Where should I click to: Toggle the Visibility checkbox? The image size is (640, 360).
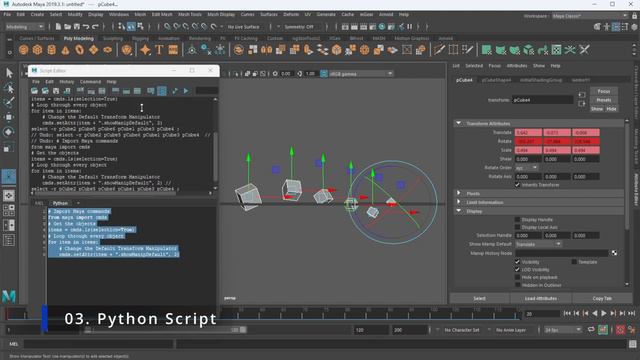coord(517,262)
